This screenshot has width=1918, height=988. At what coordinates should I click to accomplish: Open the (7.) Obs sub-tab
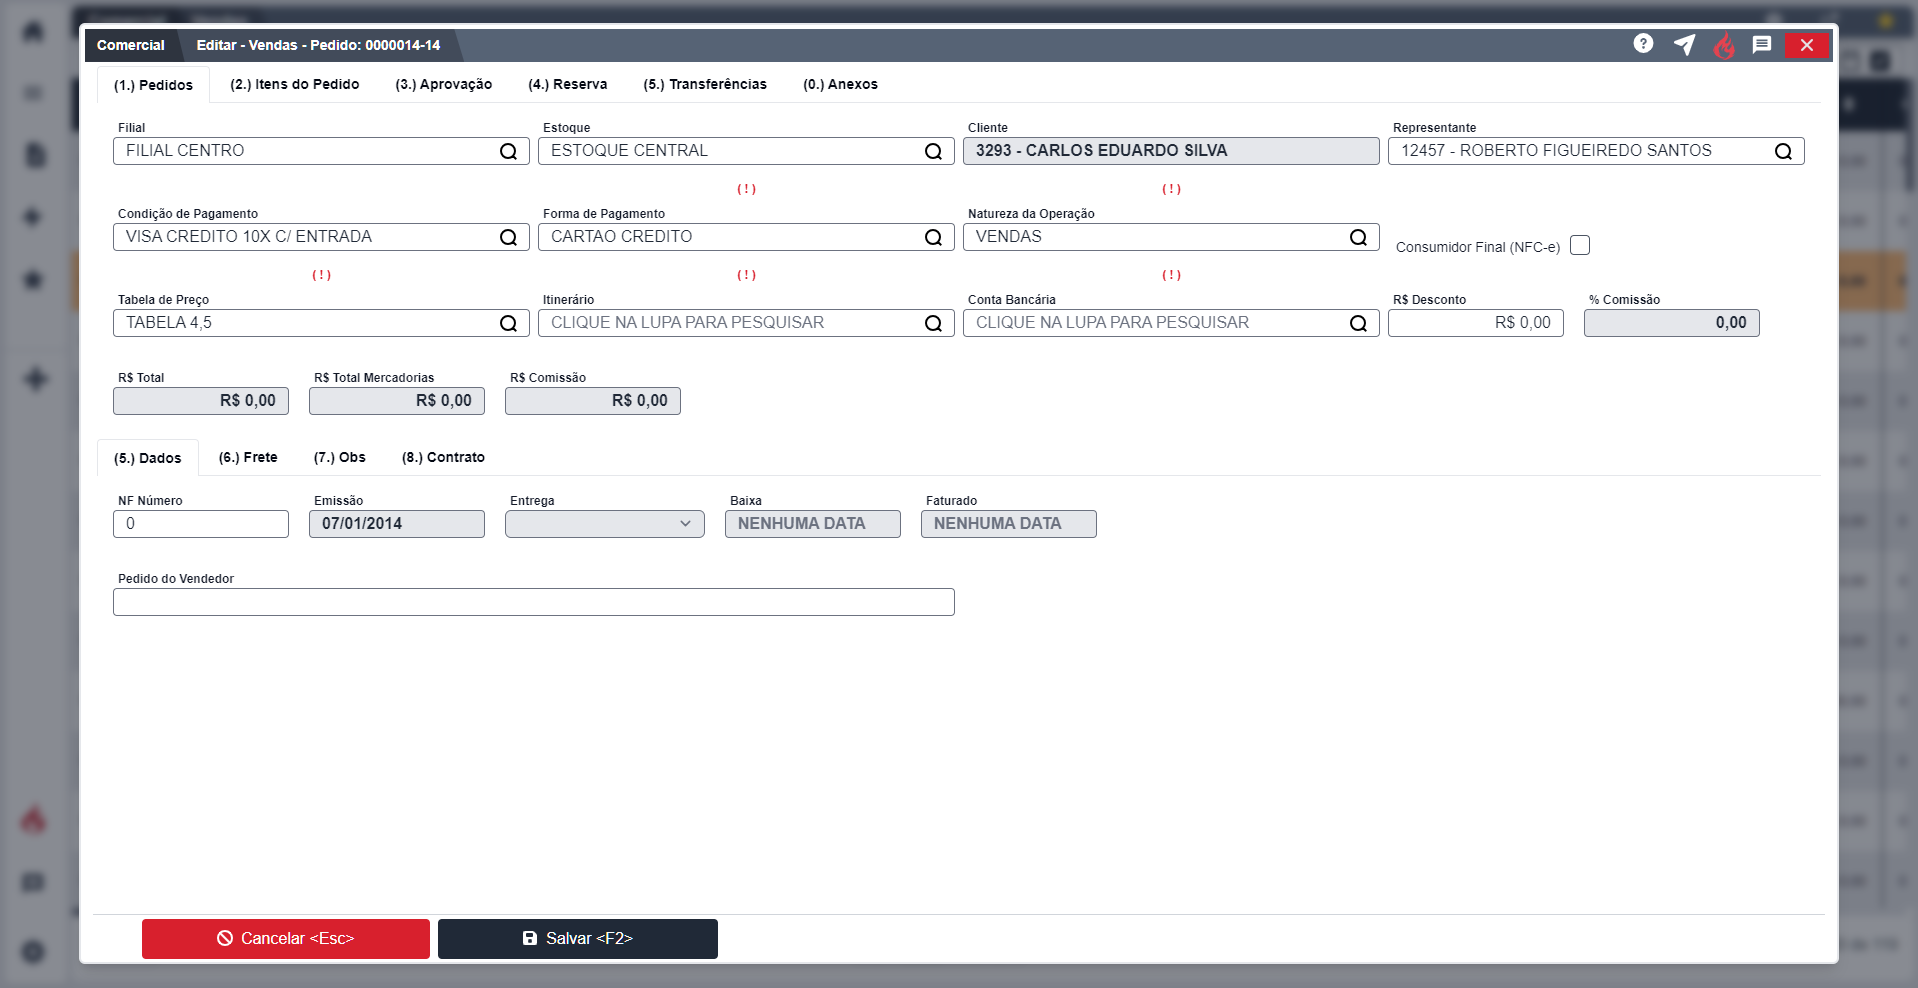[340, 457]
